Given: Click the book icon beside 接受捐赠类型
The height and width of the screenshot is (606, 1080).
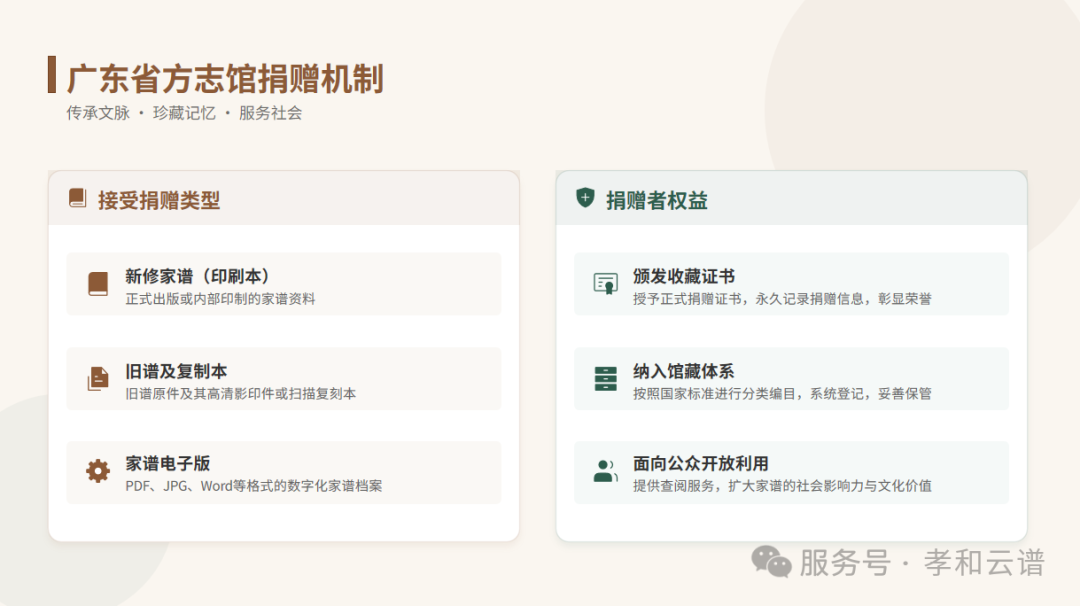Looking at the screenshot, I should (77, 198).
